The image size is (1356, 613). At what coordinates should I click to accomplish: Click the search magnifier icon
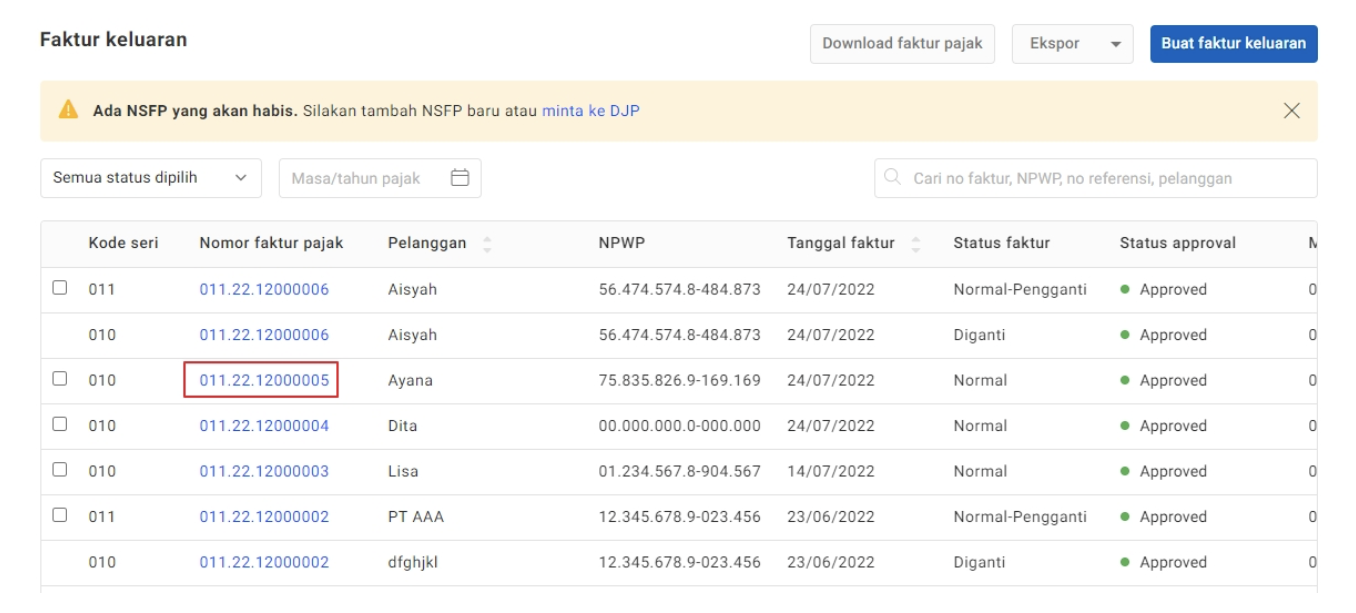893,178
